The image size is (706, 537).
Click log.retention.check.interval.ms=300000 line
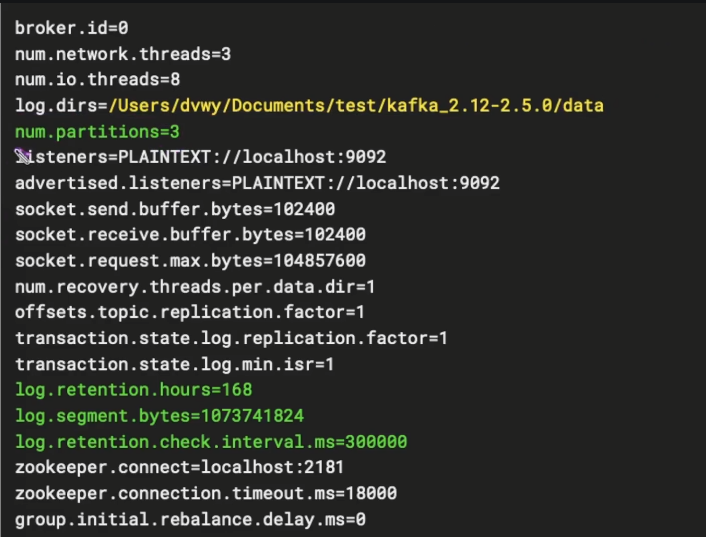[211, 442]
